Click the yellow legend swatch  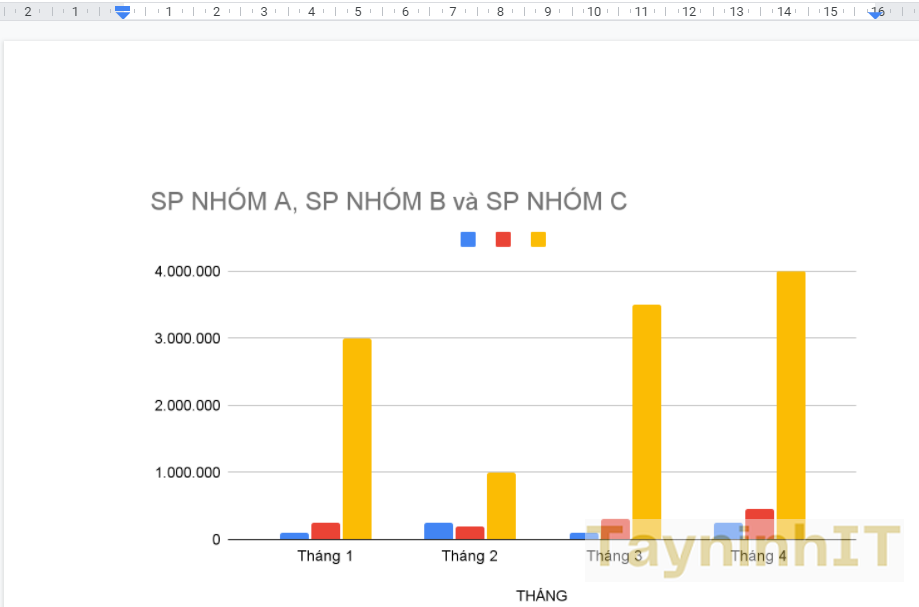click(x=538, y=239)
